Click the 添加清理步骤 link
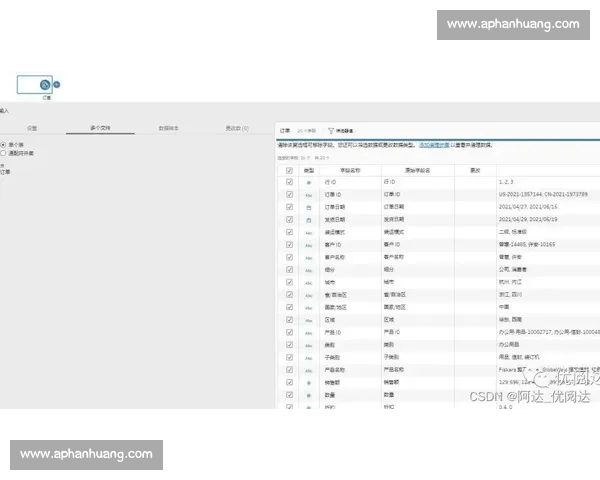This screenshot has height=480, width=600. coord(433,145)
